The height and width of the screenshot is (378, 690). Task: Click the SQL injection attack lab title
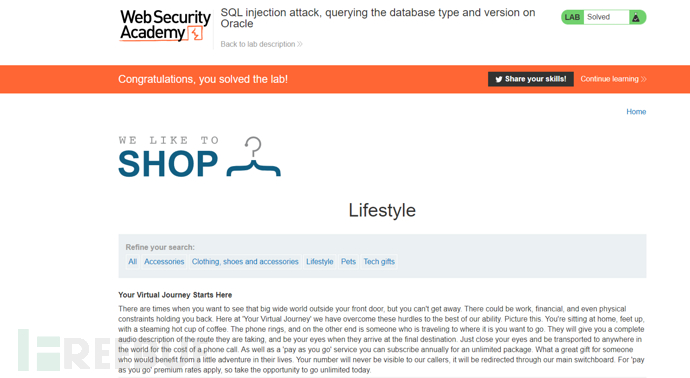point(378,18)
